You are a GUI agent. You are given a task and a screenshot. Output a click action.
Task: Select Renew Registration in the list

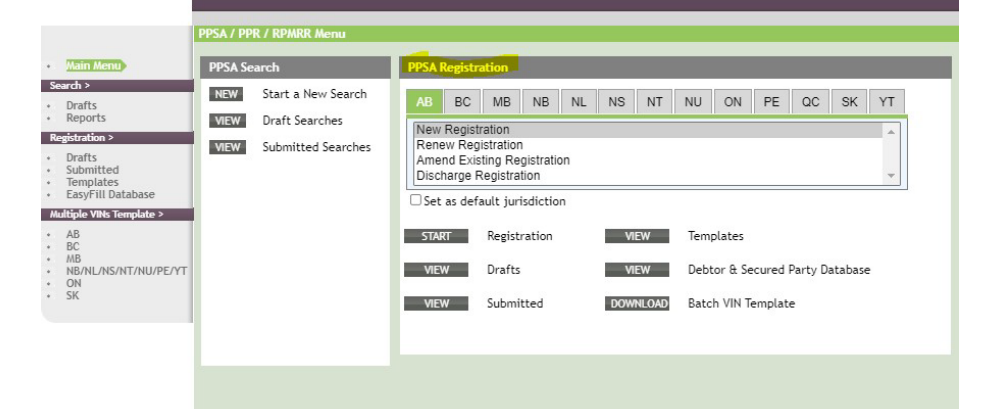pyautogui.click(x=648, y=146)
